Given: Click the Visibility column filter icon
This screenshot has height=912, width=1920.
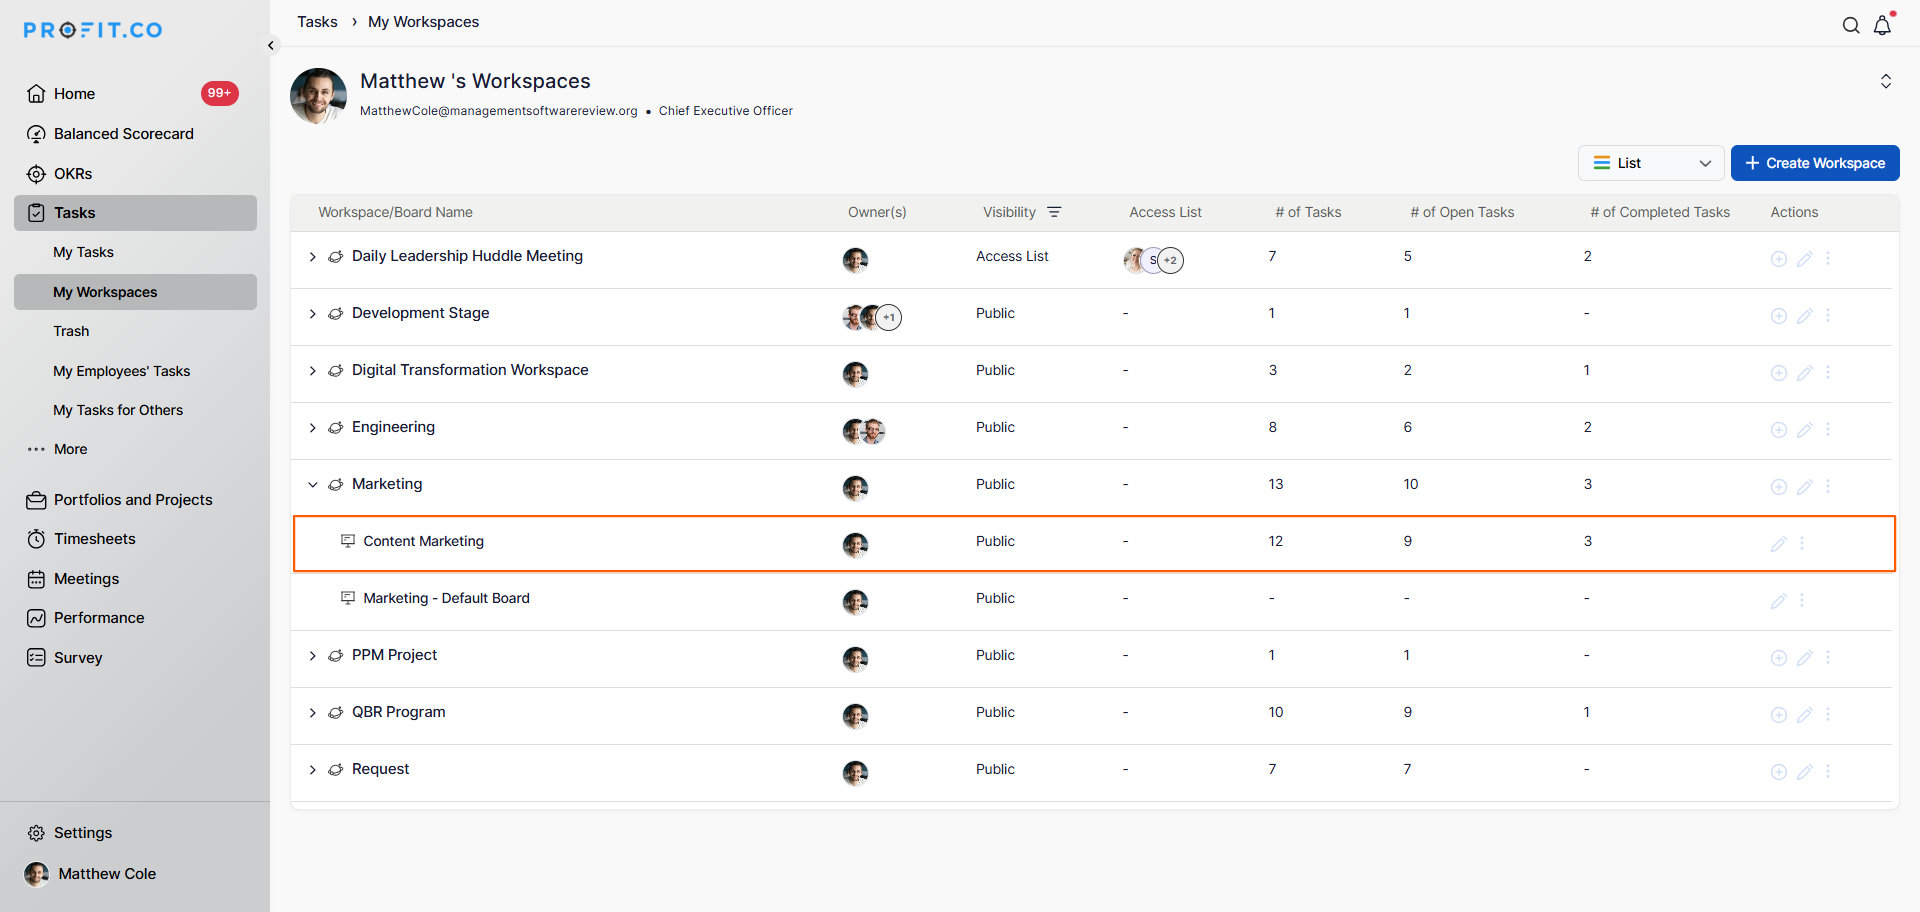Looking at the screenshot, I should point(1054,212).
